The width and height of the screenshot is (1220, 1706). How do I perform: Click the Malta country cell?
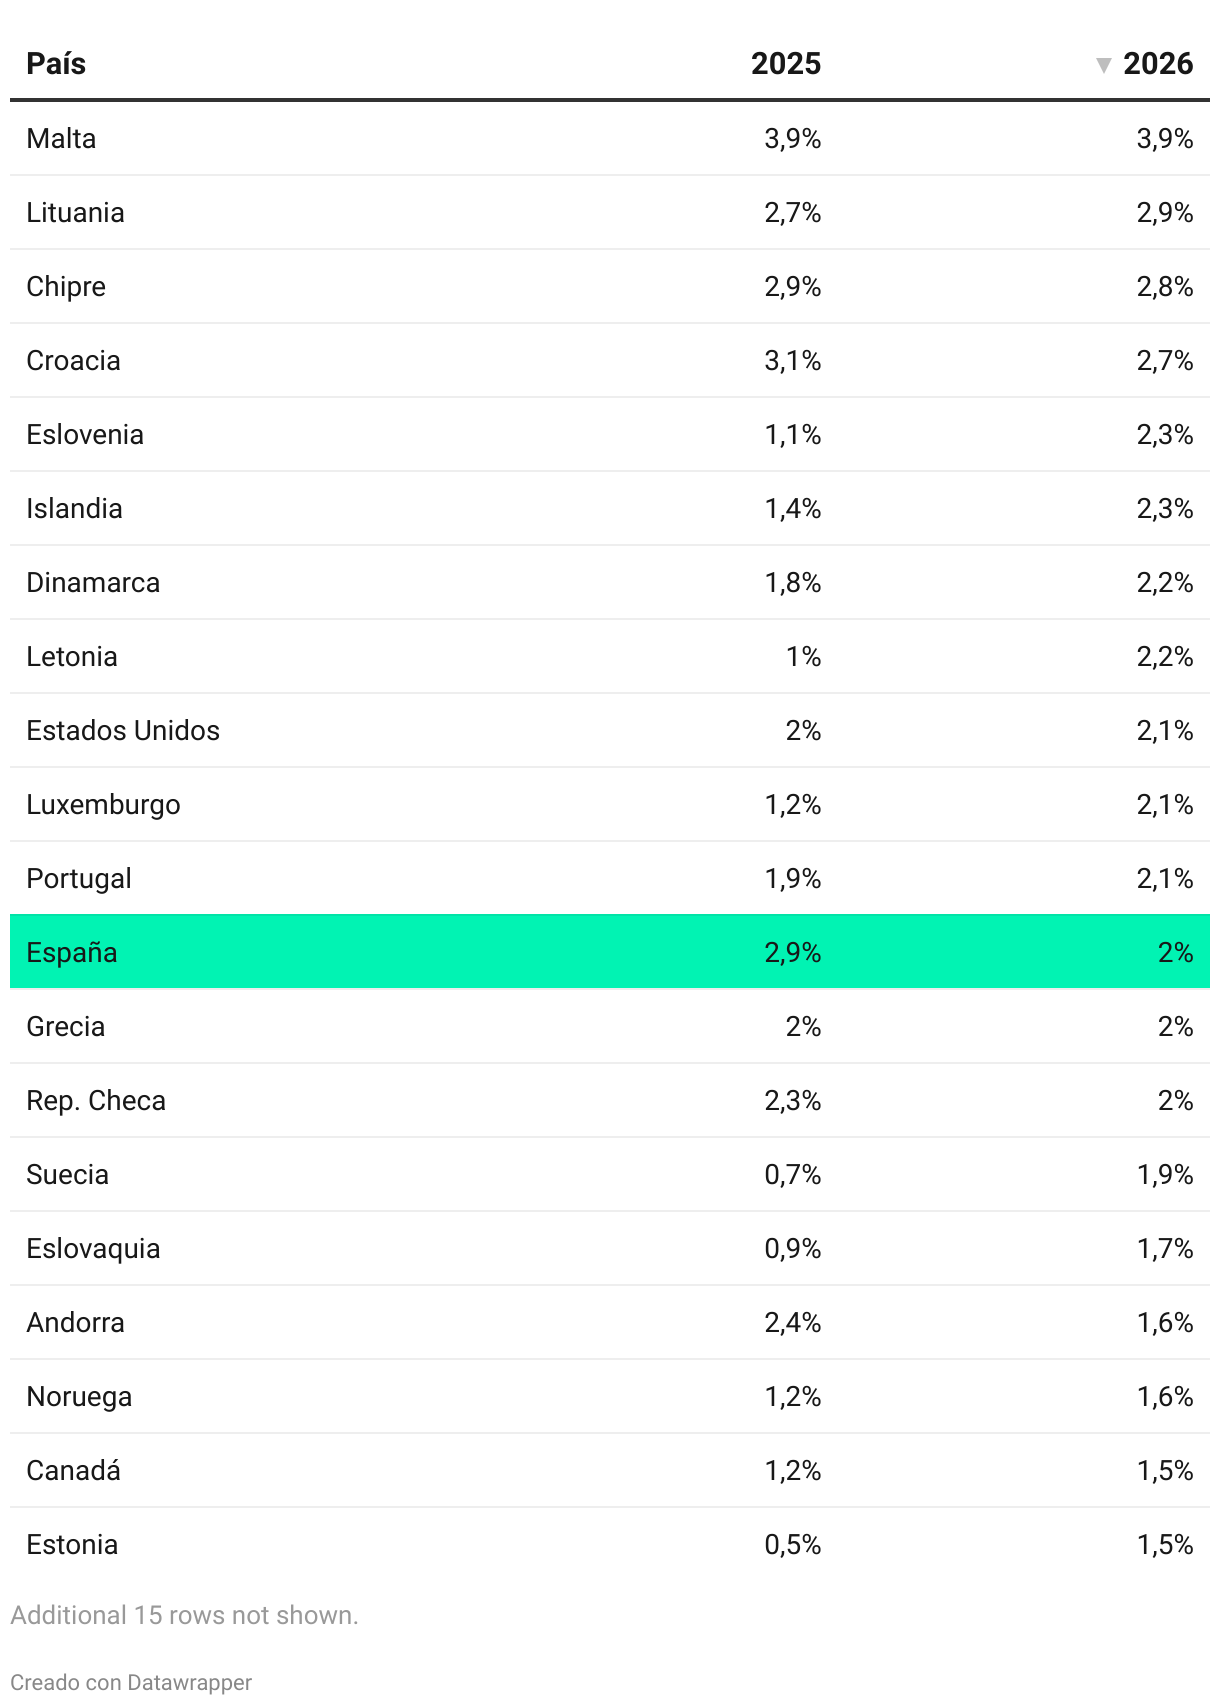tap(61, 138)
